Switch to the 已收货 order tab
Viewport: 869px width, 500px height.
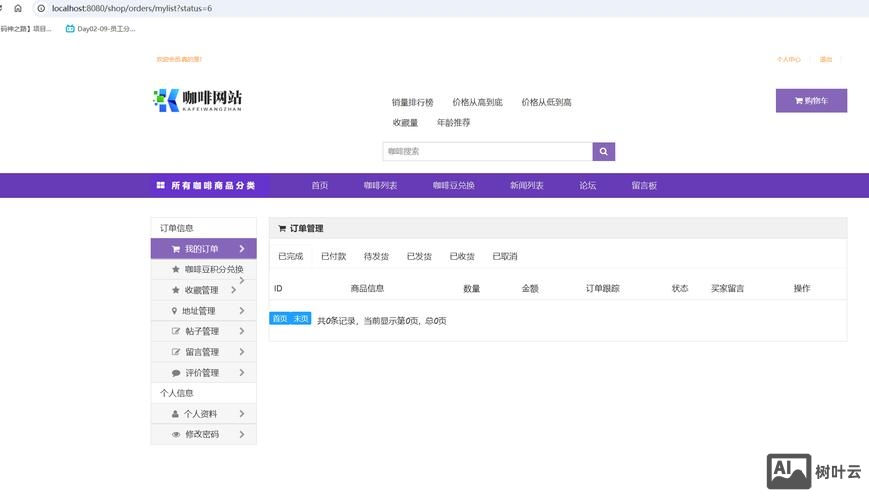462,256
